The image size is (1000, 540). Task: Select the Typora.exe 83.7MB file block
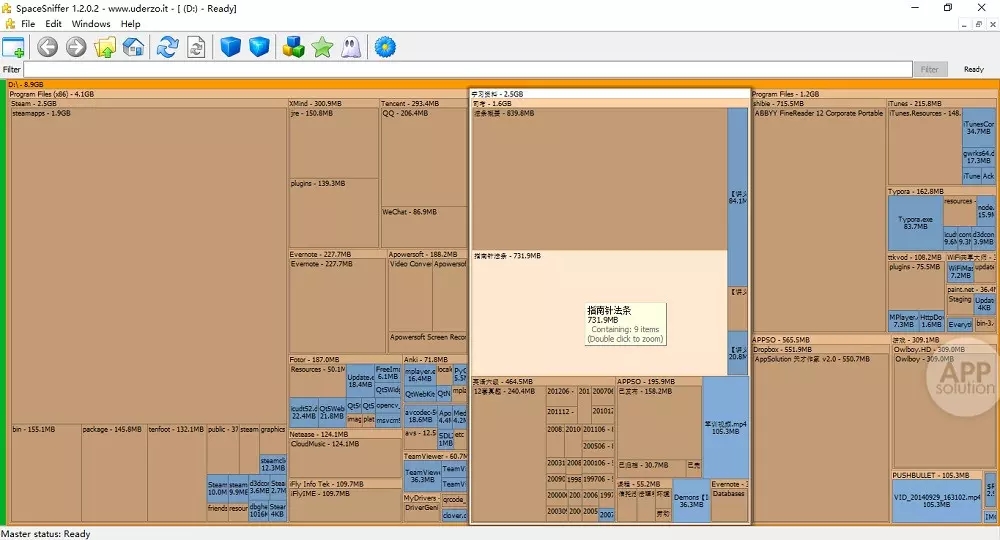[x=915, y=222]
